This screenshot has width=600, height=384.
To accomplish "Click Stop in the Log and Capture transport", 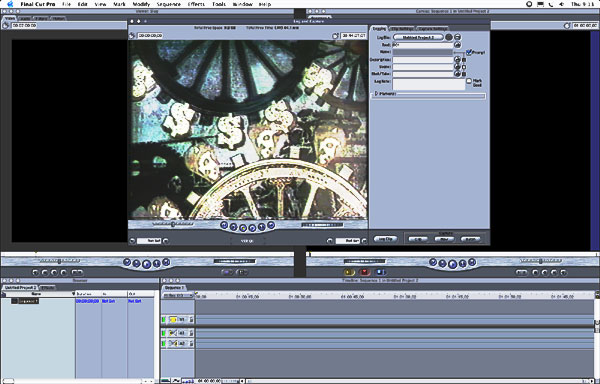I will coord(243,228).
